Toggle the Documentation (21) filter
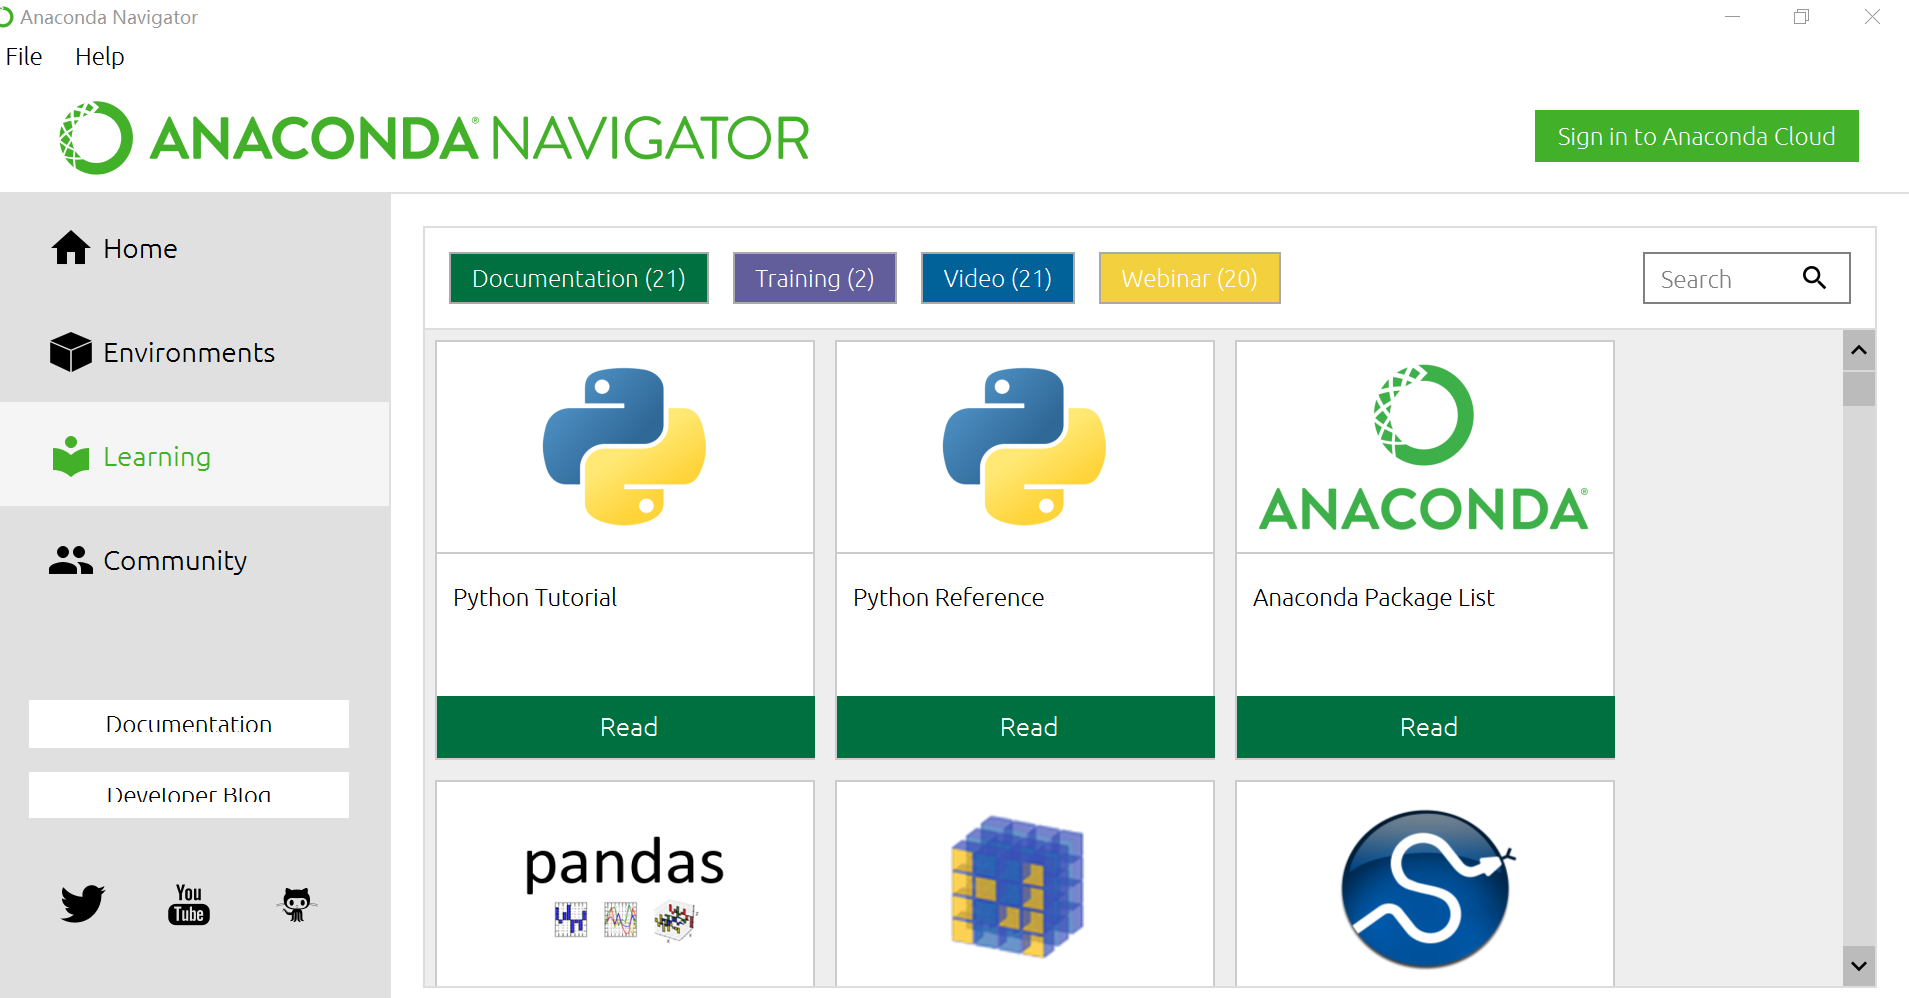The width and height of the screenshot is (1909, 998). pos(579,278)
